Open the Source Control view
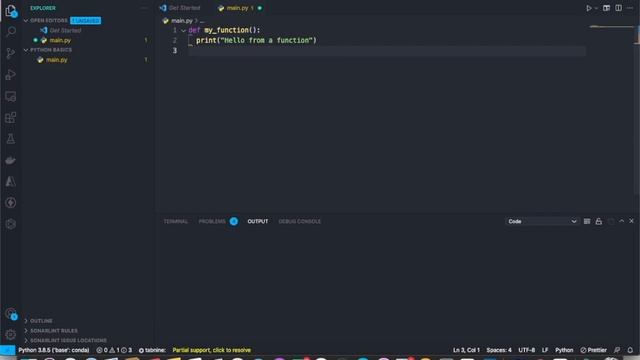The height and width of the screenshot is (360, 640). click(x=11, y=53)
